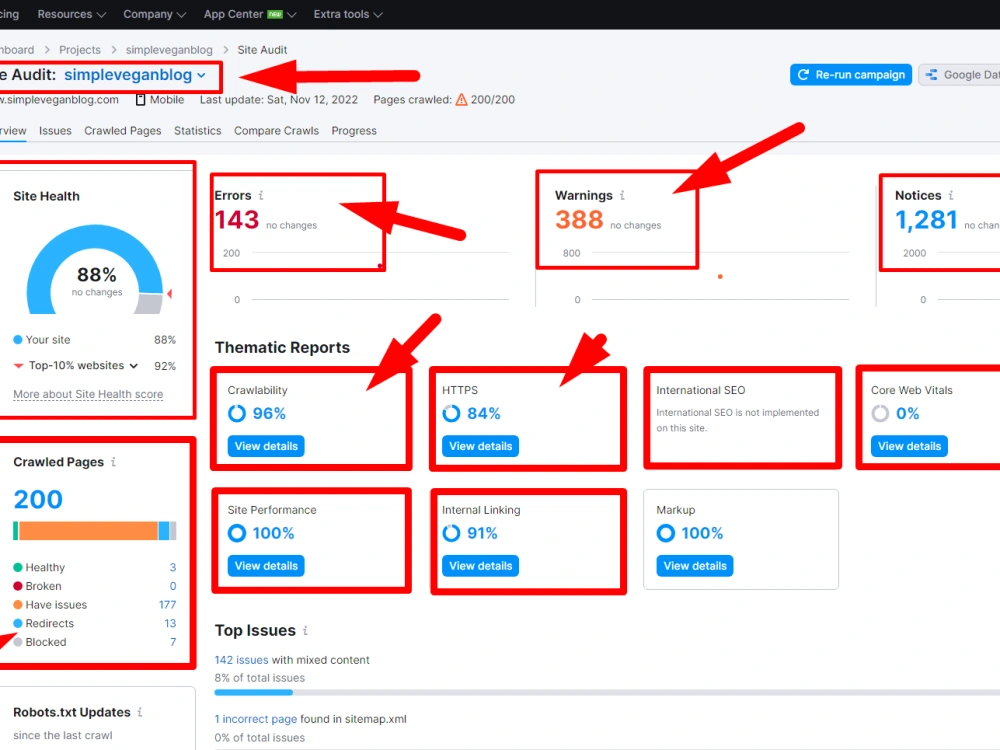
Task: Click the Top Issues info icon
Action: (x=305, y=630)
